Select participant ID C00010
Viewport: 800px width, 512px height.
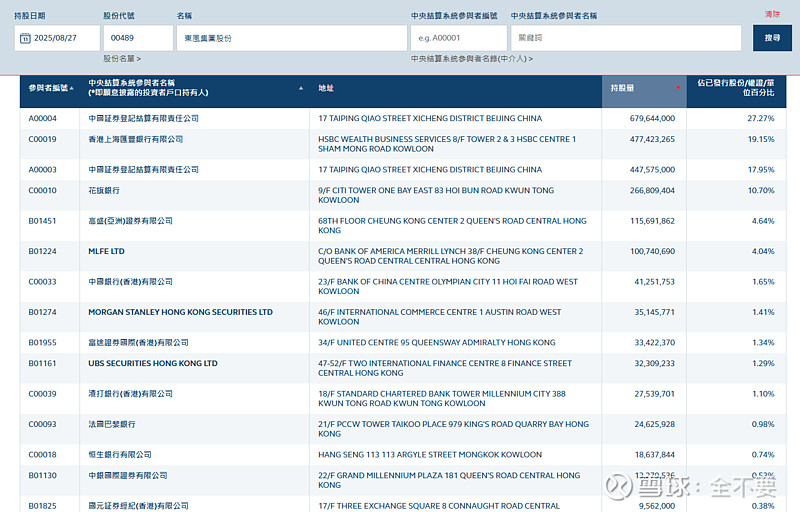42,190
